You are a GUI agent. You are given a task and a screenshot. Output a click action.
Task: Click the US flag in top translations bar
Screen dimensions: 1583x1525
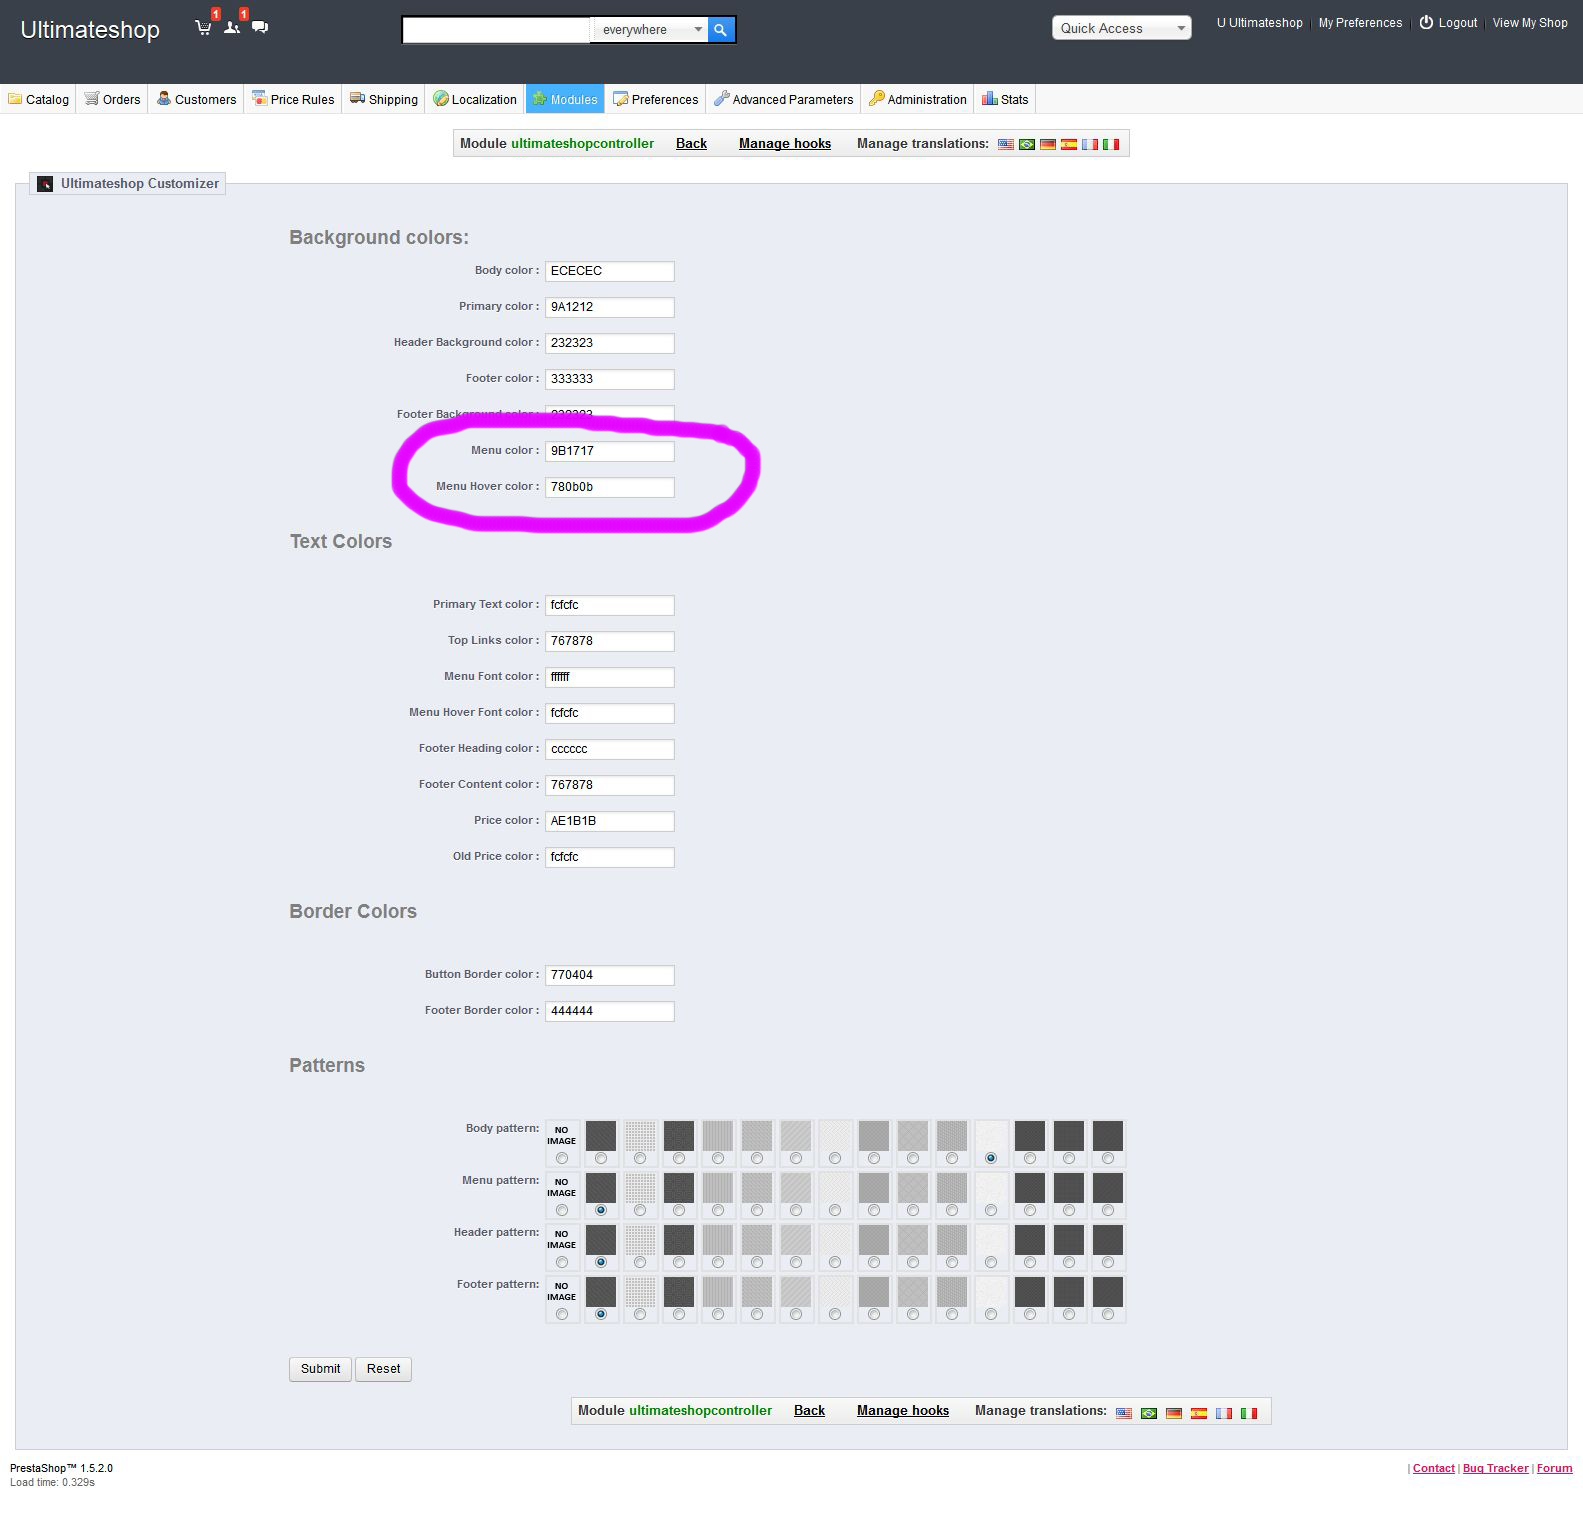coord(1006,145)
